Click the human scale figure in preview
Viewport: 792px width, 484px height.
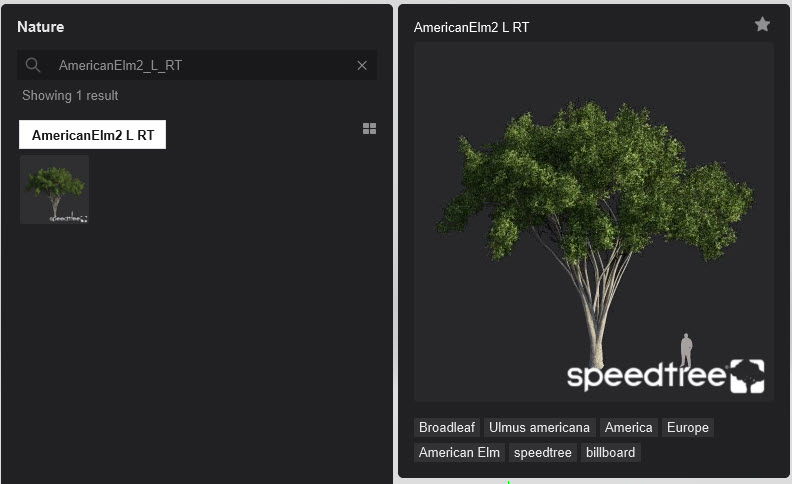tap(686, 349)
